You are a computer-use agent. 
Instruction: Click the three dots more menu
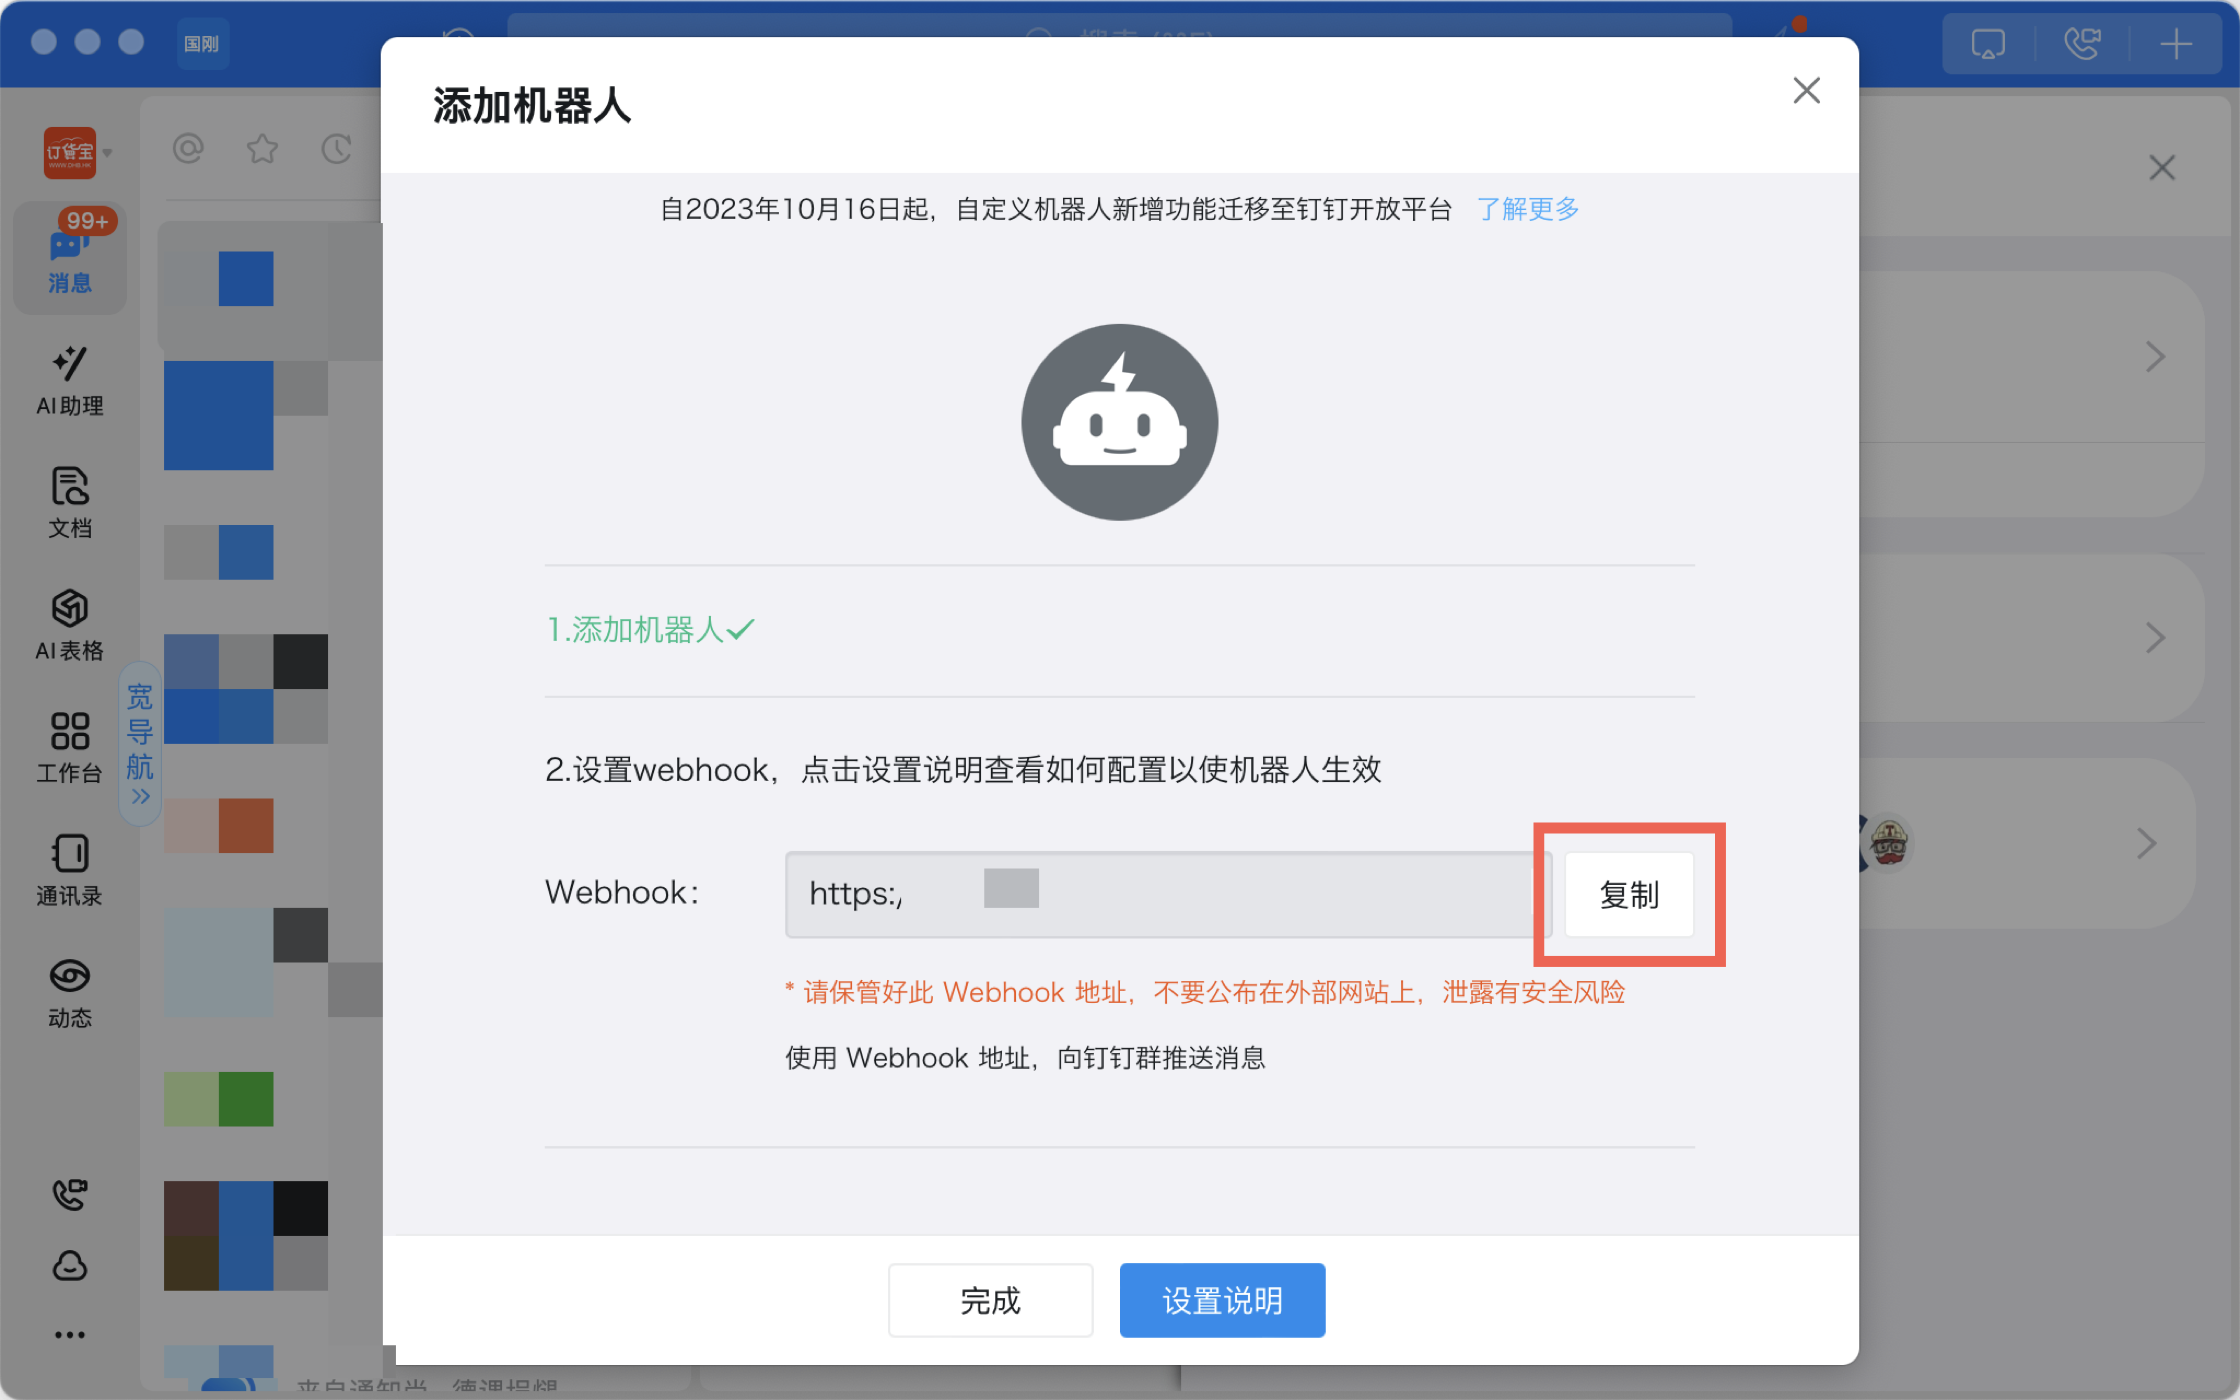69,1334
